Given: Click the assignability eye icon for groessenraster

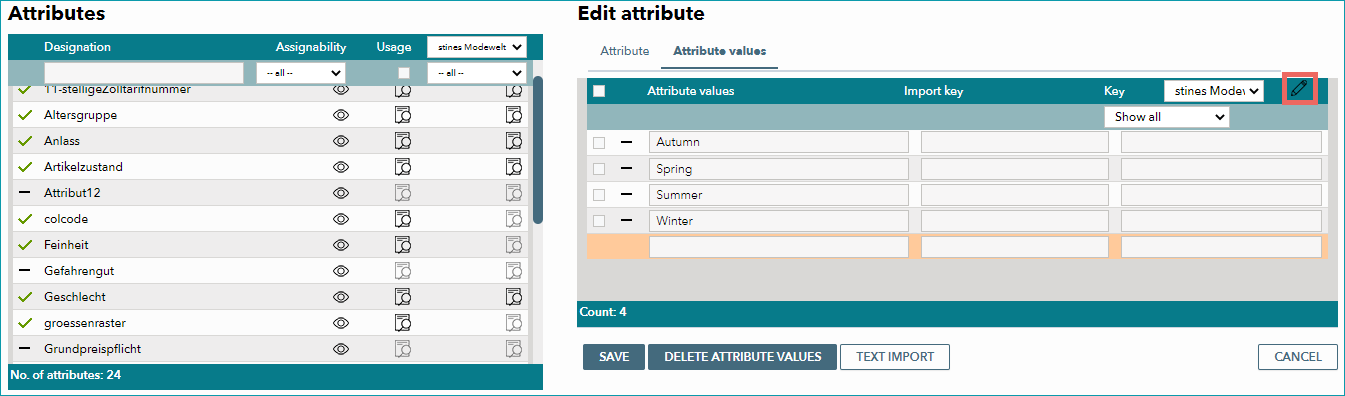Looking at the screenshot, I should click(x=341, y=323).
